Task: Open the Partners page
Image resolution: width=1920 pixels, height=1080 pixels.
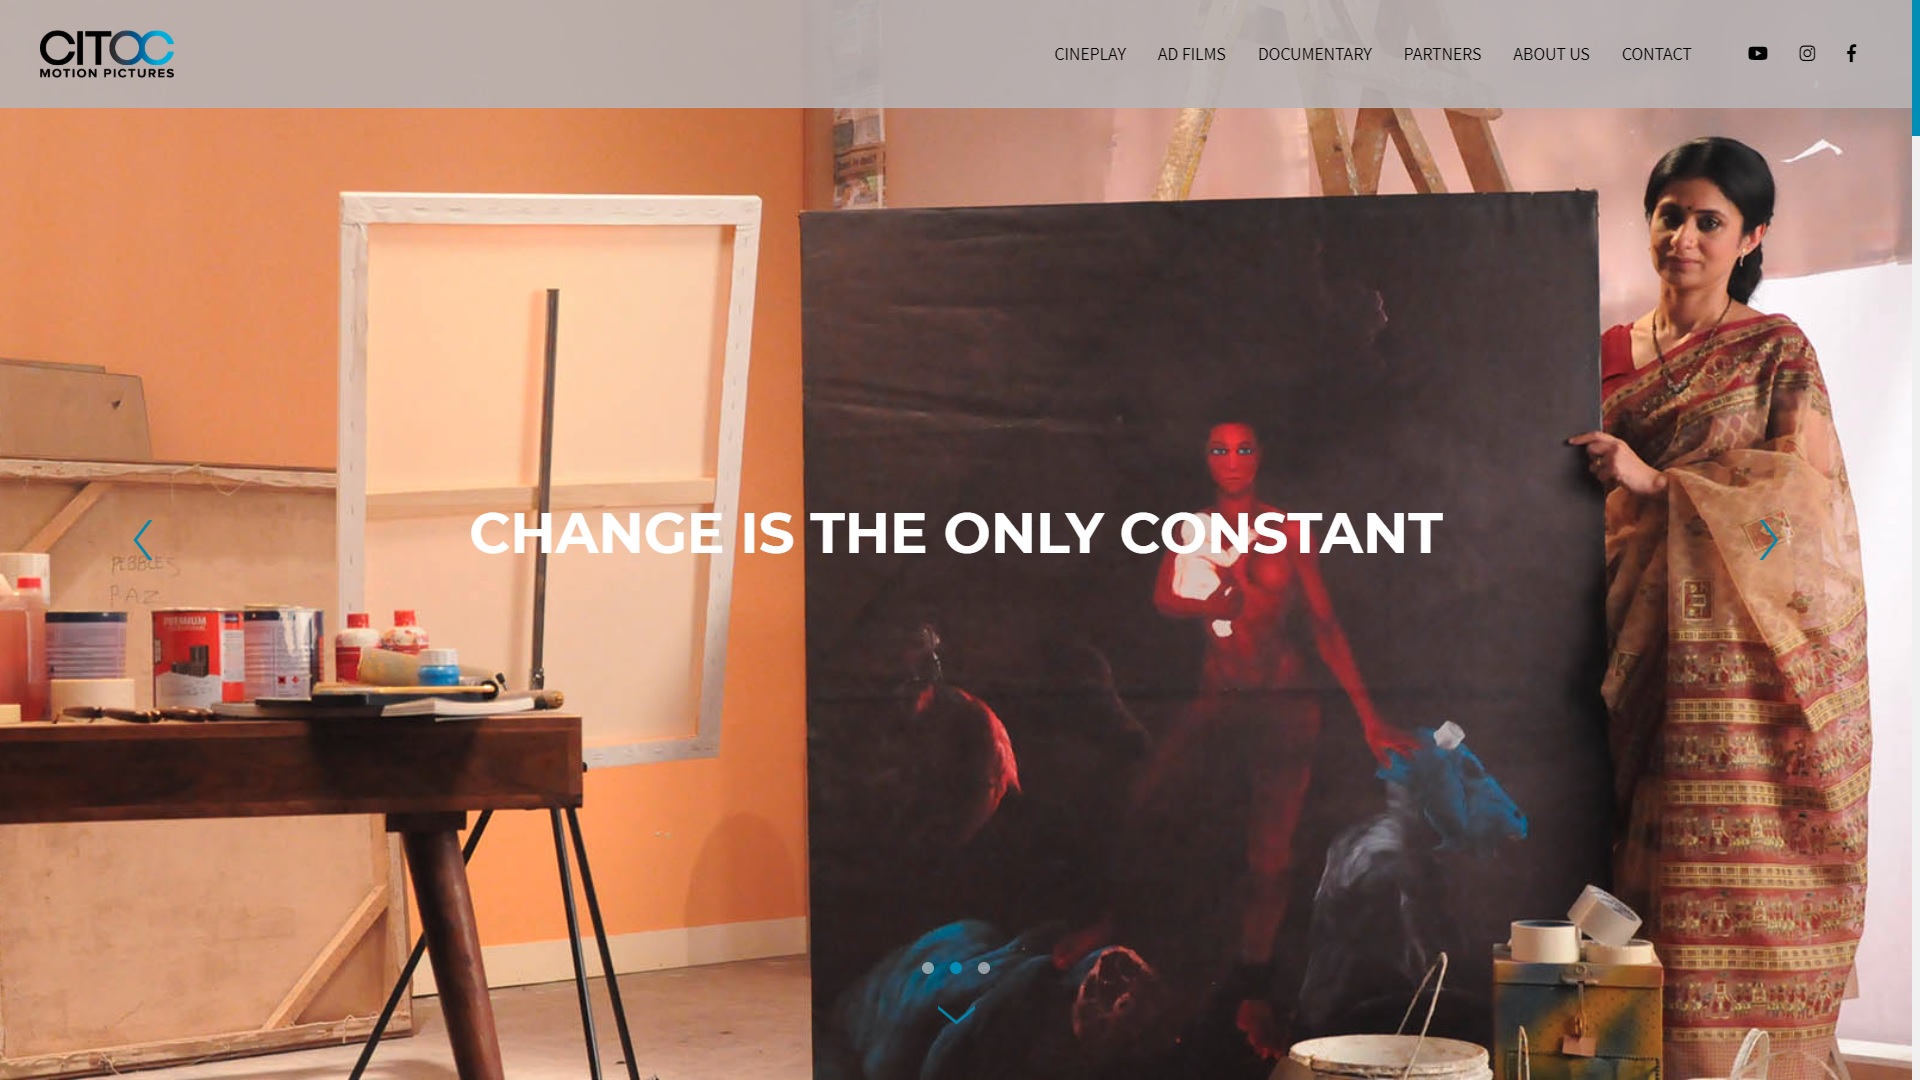Action: tap(1442, 54)
